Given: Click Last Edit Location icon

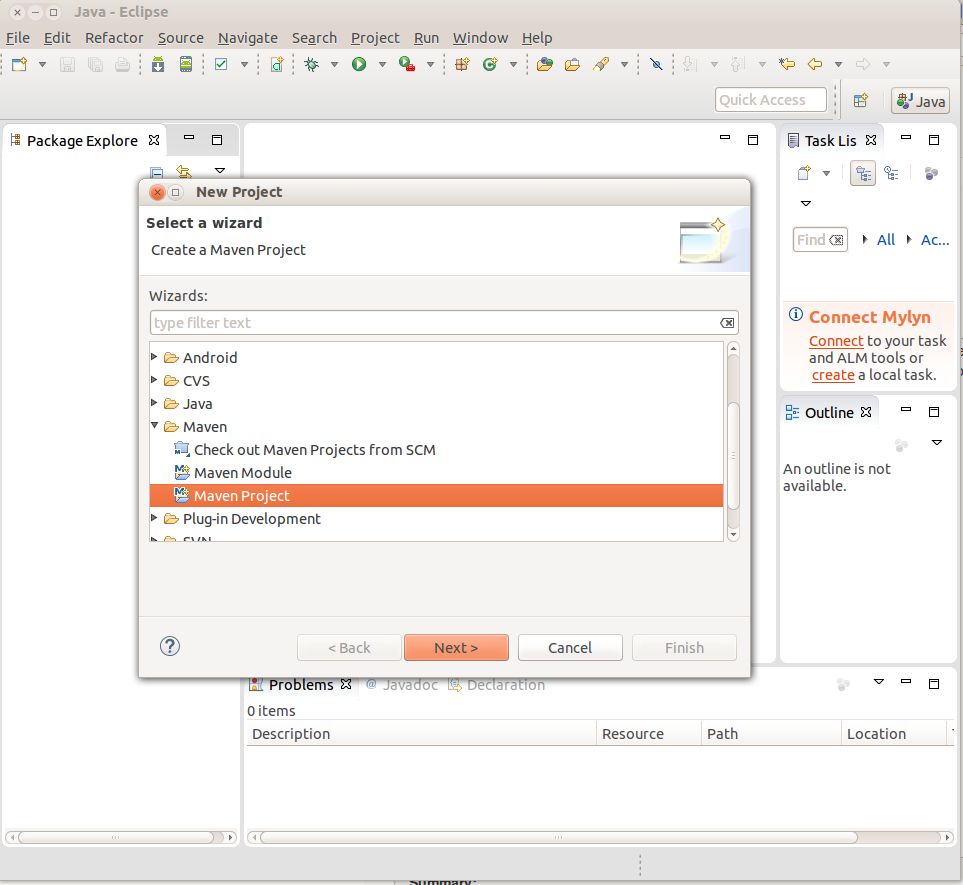Looking at the screenshot, I should [787, 64].
